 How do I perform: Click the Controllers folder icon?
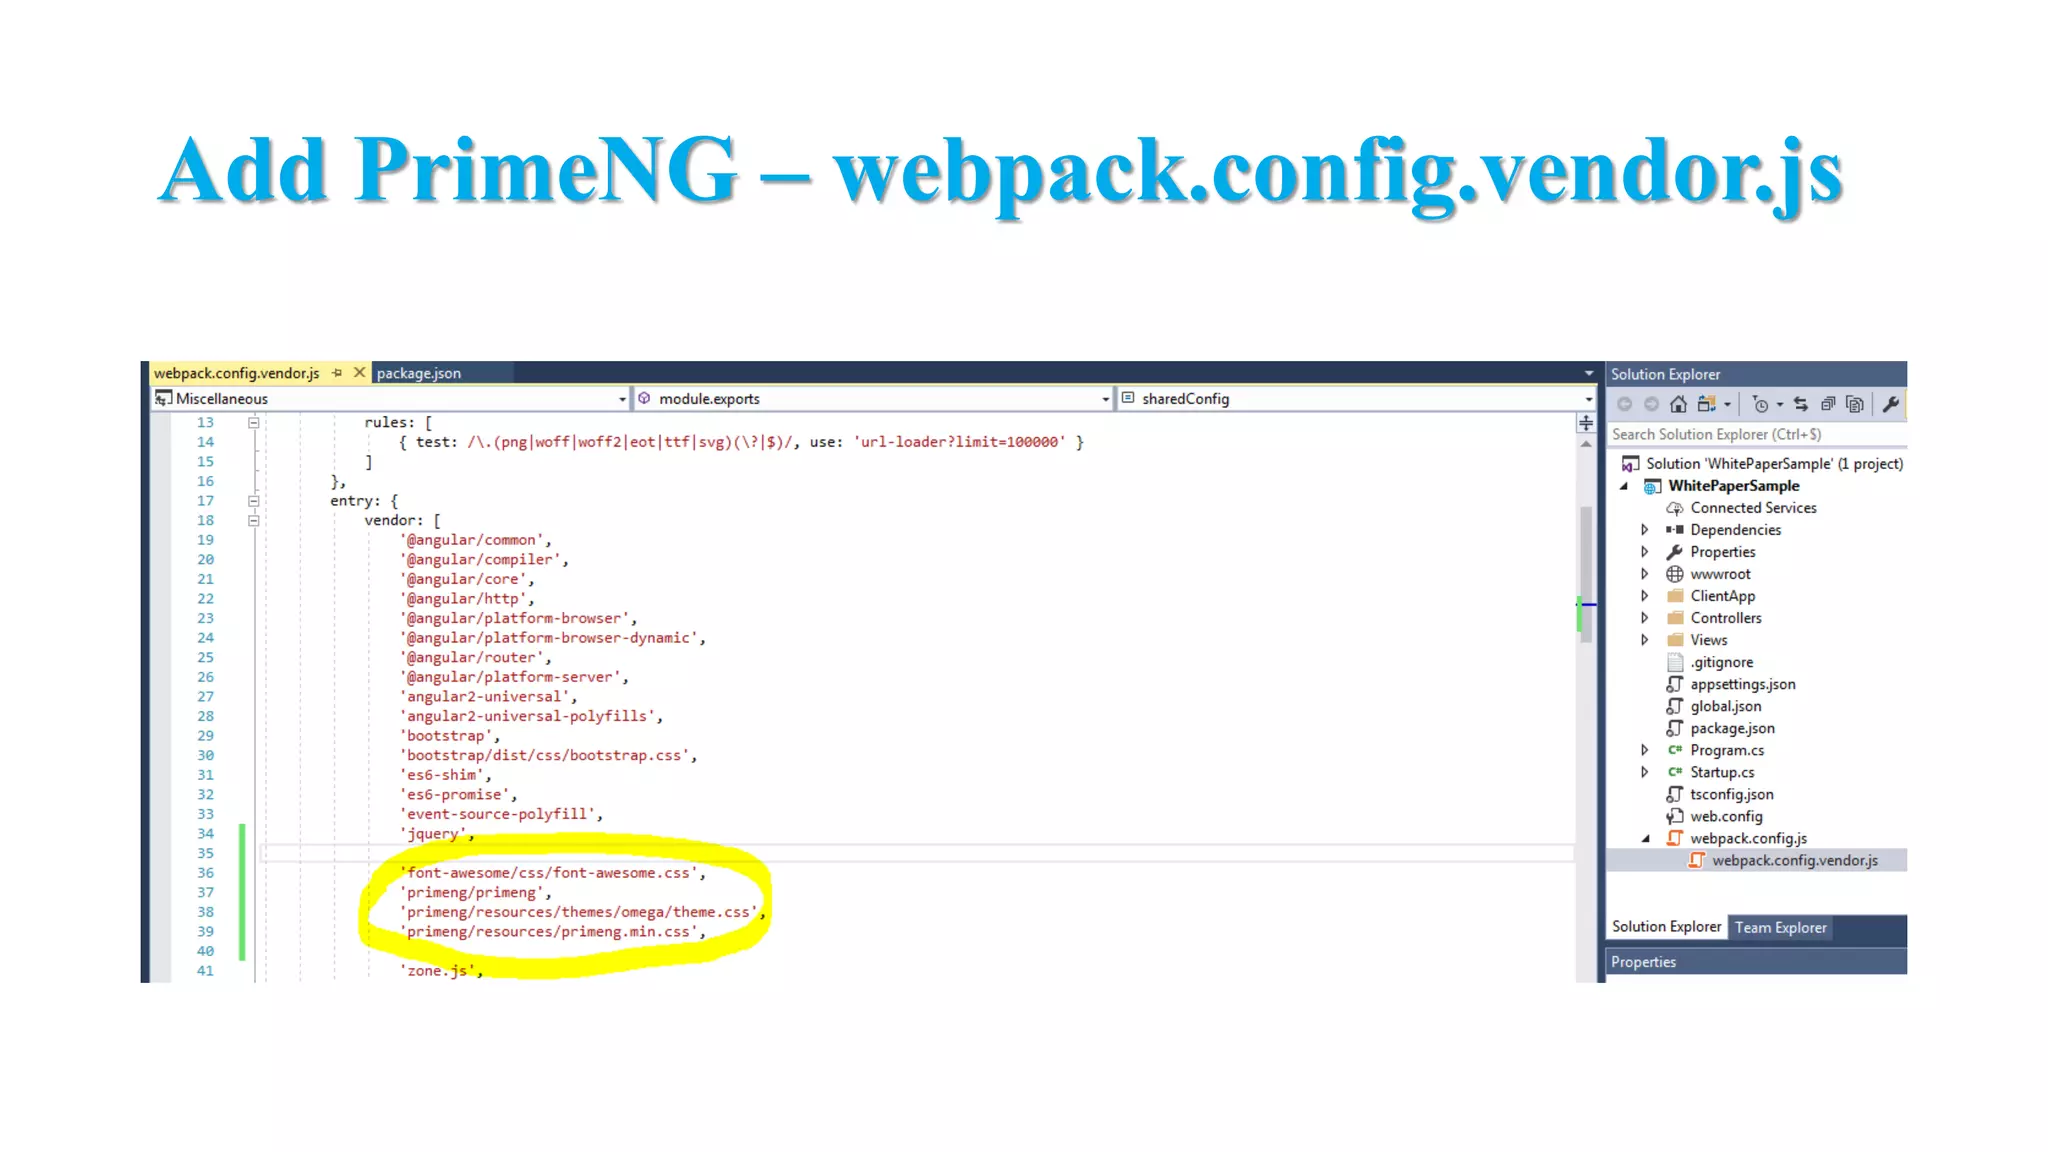pyautogui.click(x=1675, y=618)
